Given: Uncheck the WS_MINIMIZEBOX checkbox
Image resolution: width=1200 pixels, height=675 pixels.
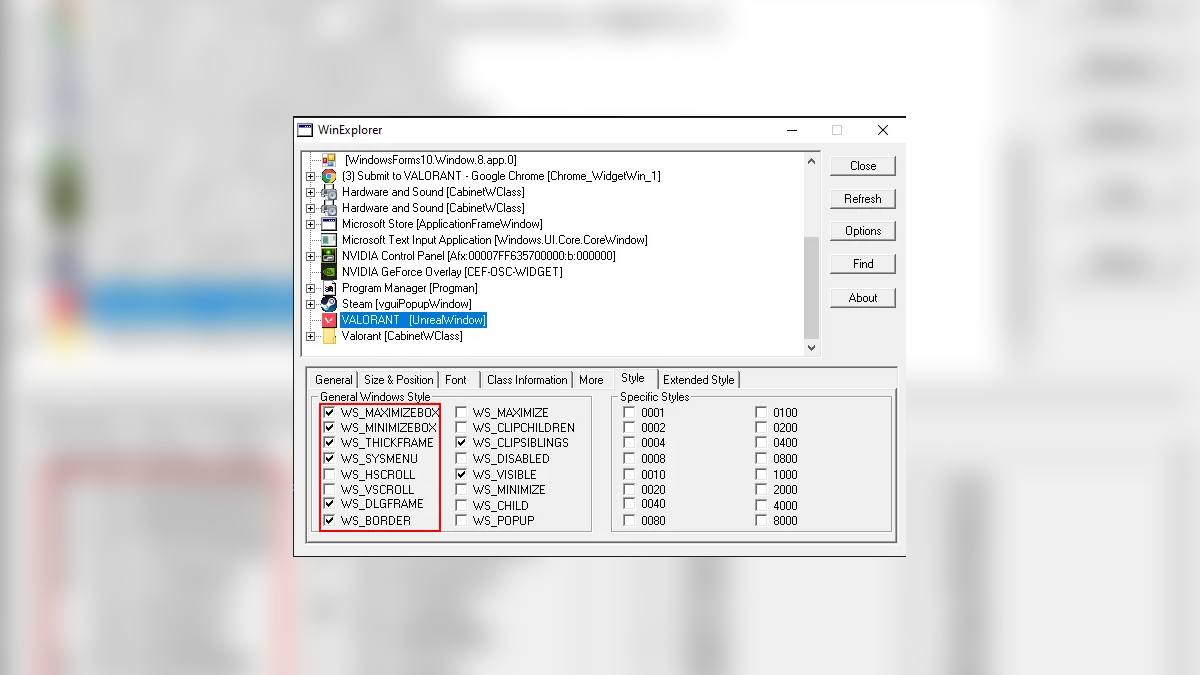Looking at the screenshot, I should [329, 427].
